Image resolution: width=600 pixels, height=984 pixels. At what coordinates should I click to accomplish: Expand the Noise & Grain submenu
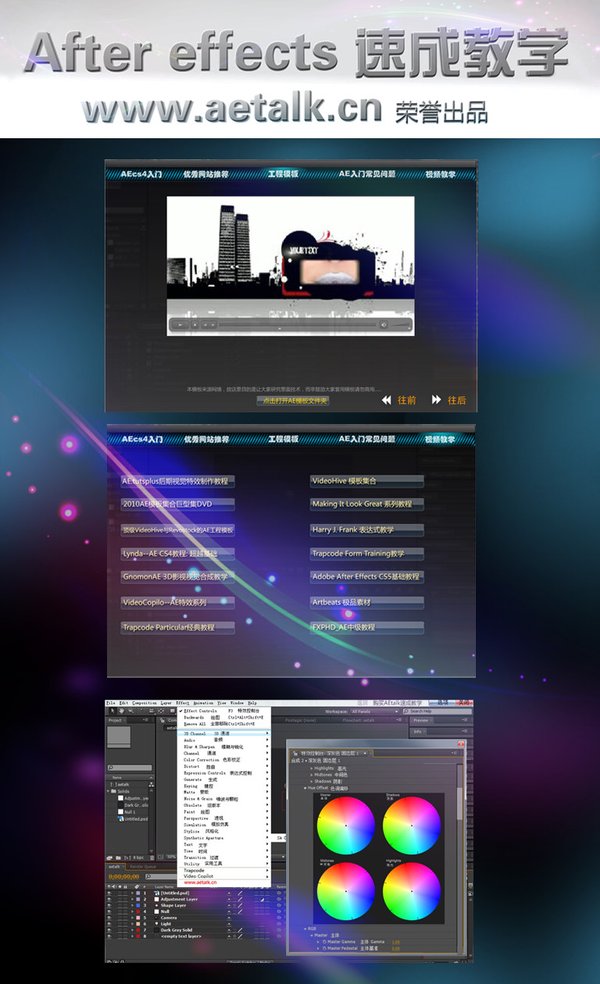[224, 799]
